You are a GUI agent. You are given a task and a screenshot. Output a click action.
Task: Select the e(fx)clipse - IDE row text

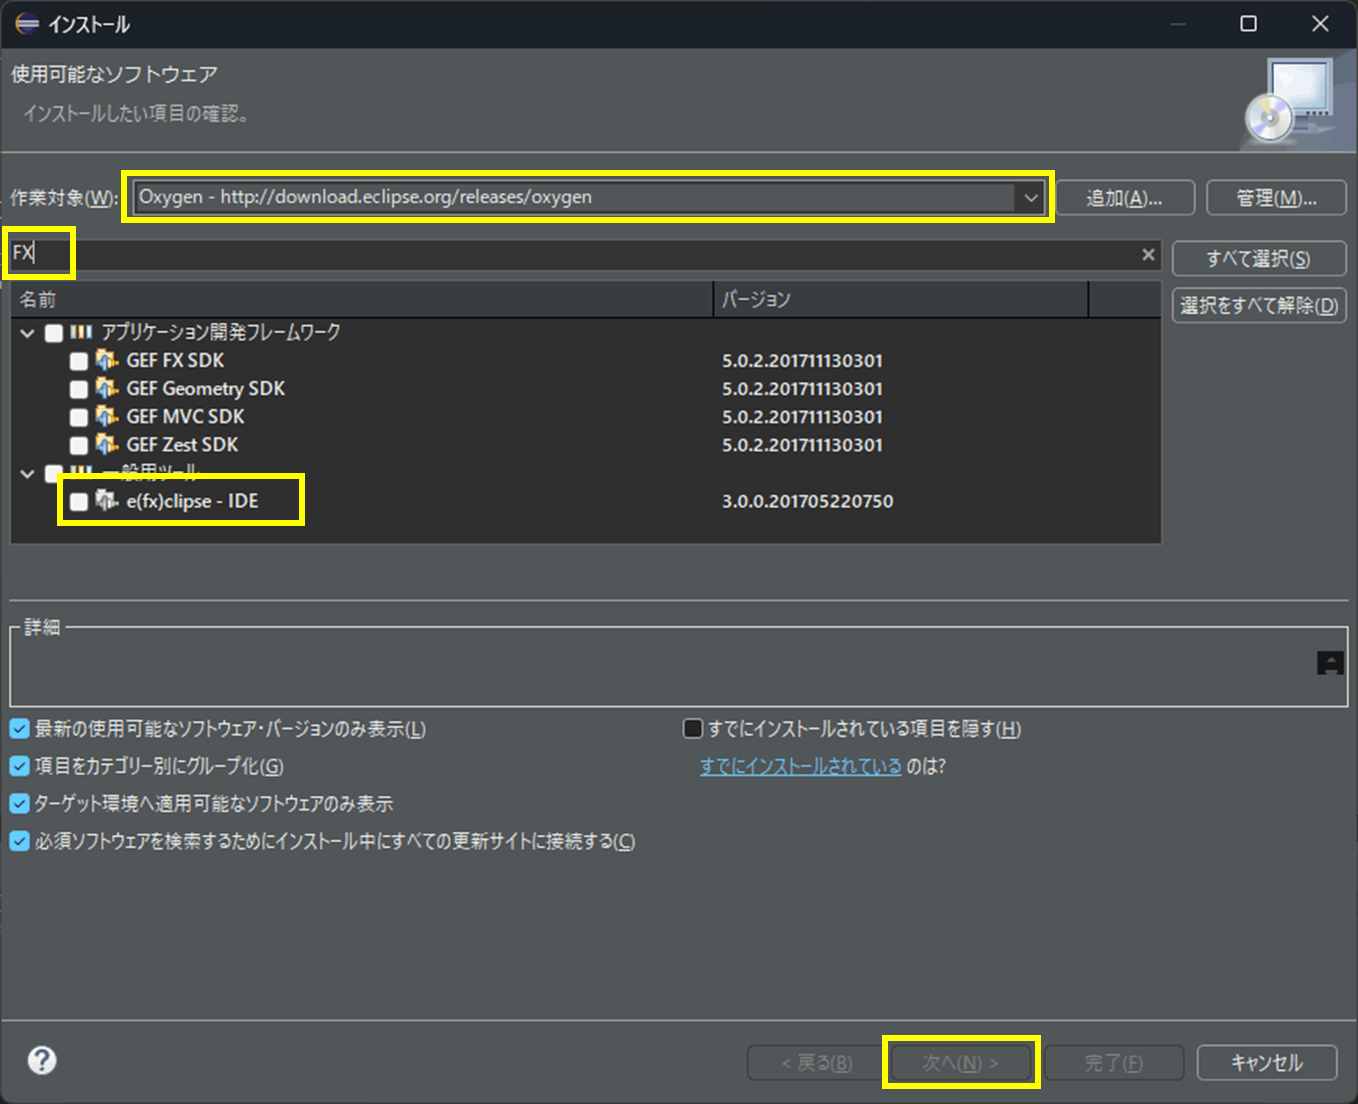192,501
